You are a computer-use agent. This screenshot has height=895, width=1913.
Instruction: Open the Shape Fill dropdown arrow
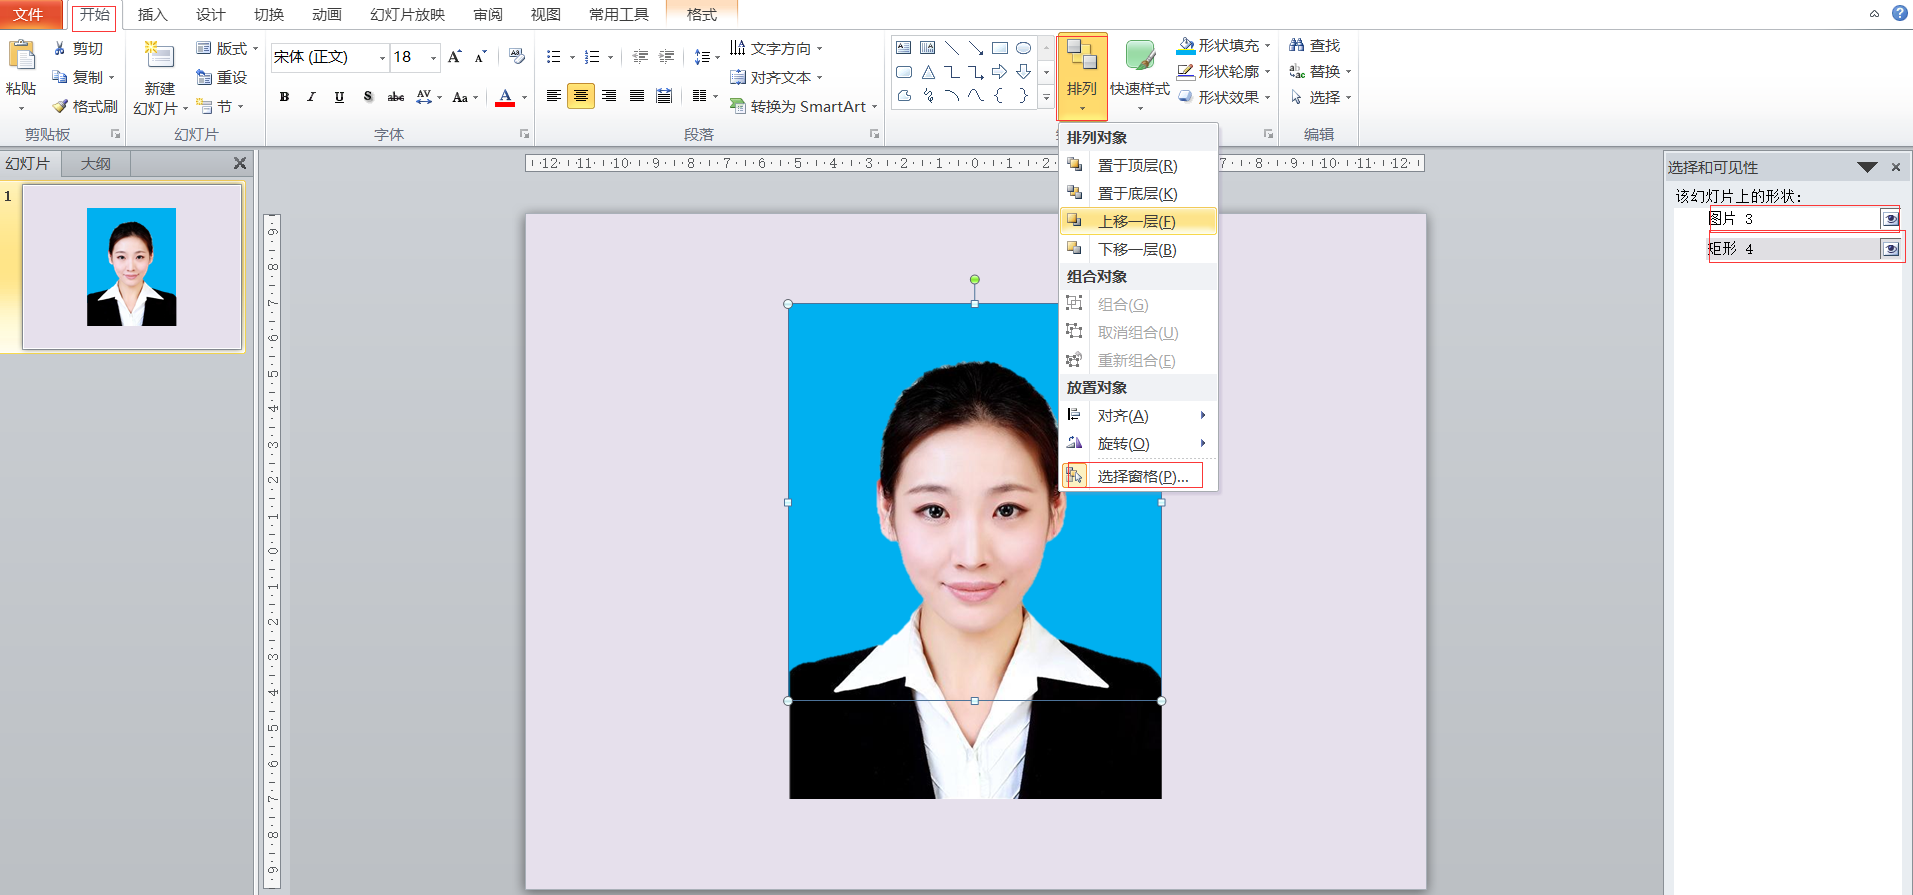point(1268,46)
